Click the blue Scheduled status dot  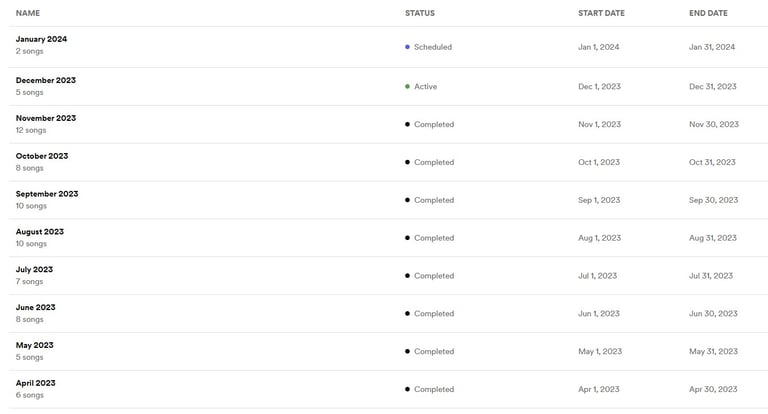coord(407,47)
